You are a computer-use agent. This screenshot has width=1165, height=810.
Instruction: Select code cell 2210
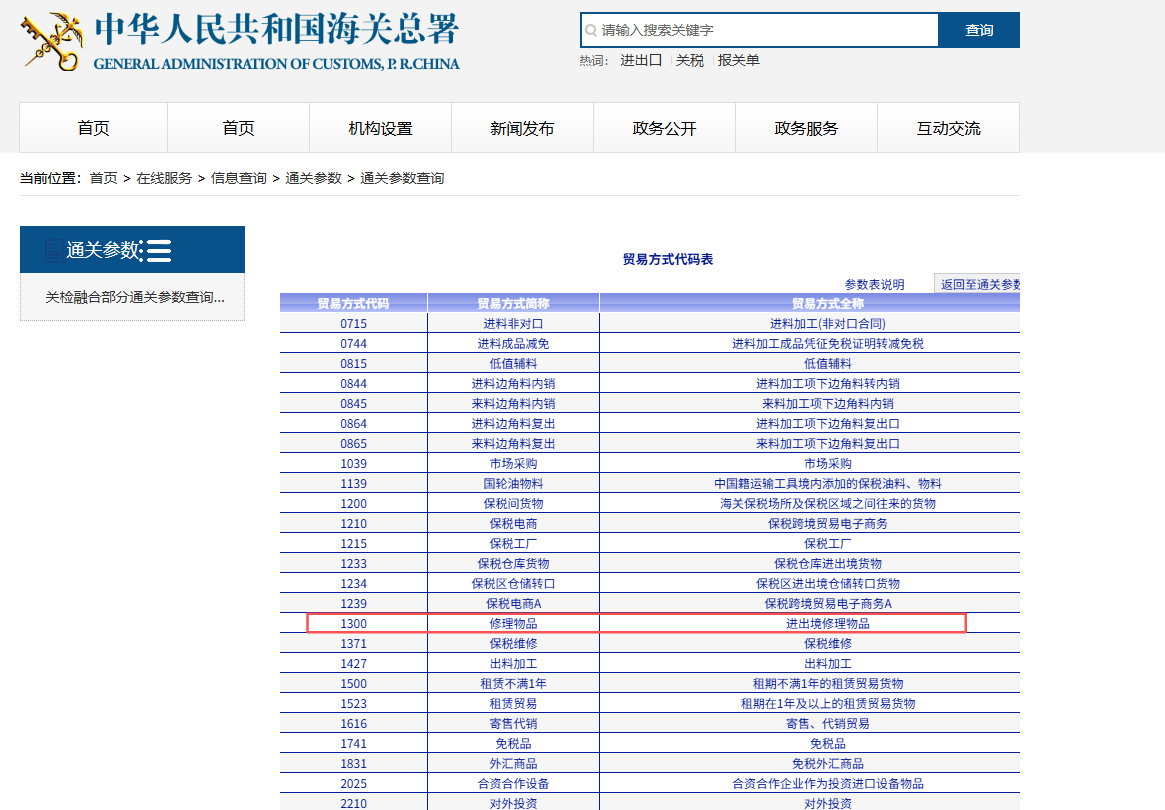pyautogui.click(x=354, y=803)
